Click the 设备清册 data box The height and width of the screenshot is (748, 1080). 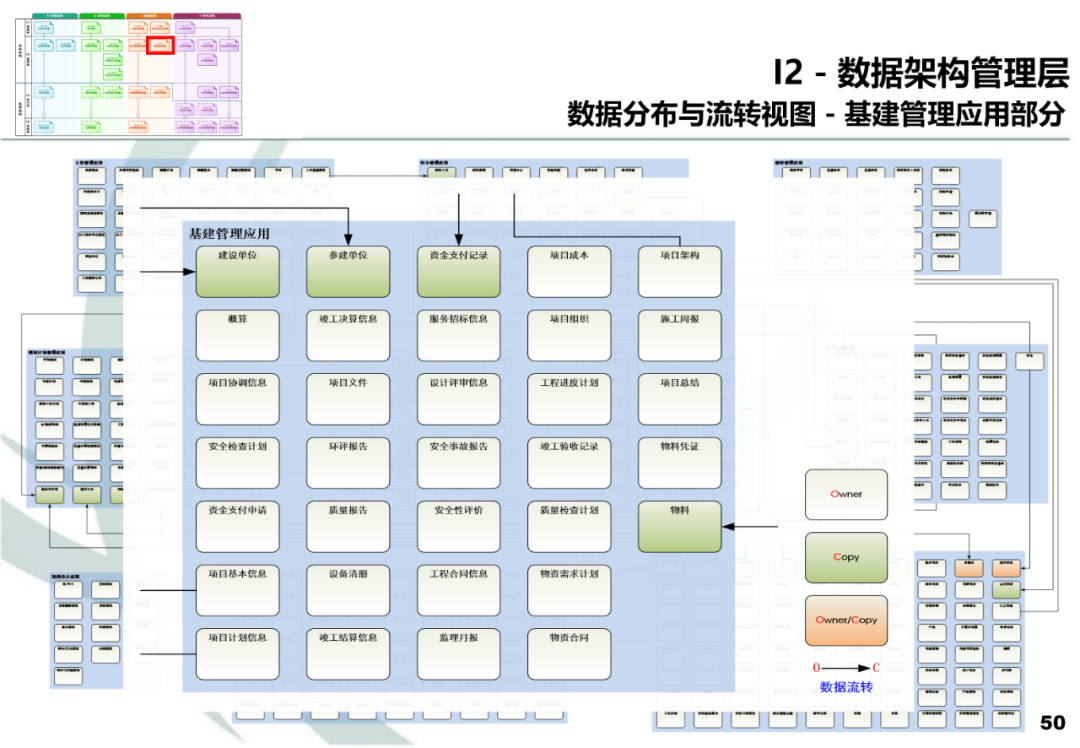coord(348,590)
